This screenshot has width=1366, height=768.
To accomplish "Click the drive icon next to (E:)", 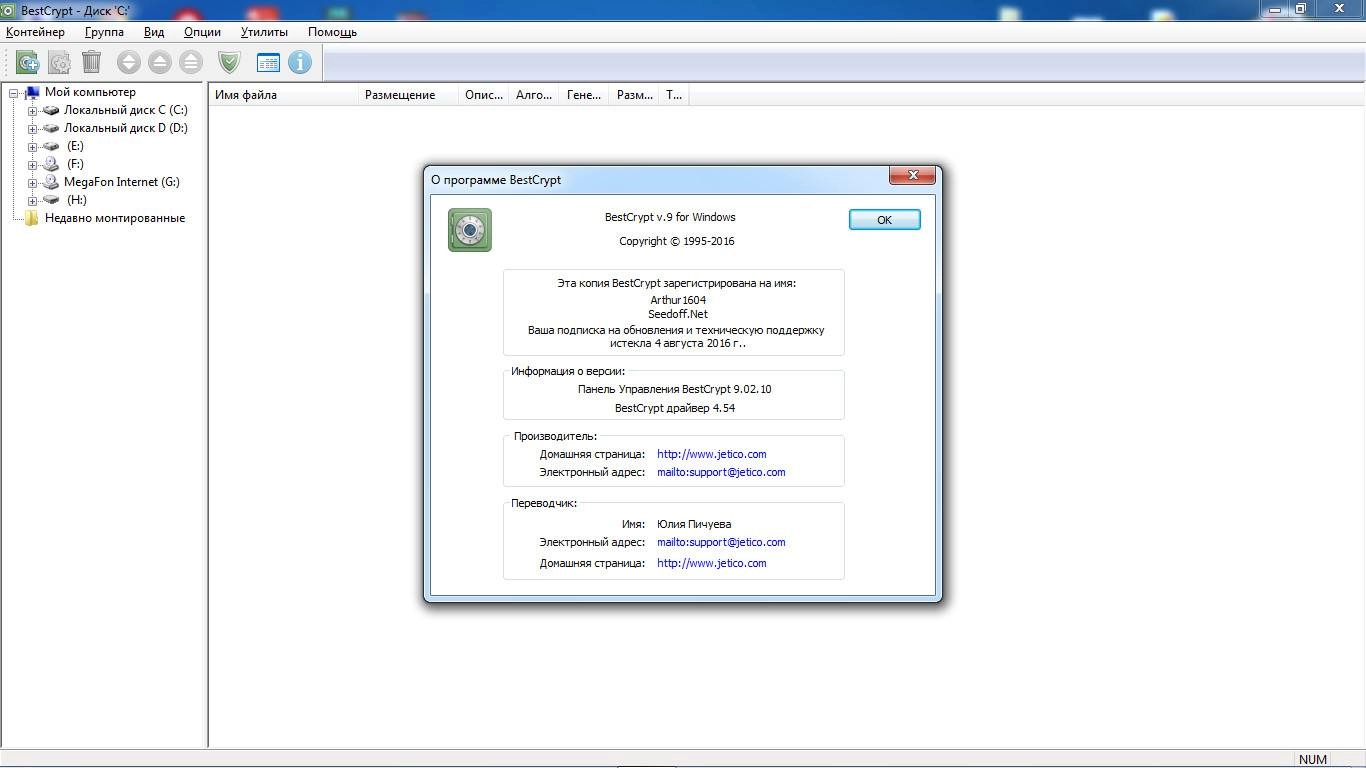I will coord(51,146).
